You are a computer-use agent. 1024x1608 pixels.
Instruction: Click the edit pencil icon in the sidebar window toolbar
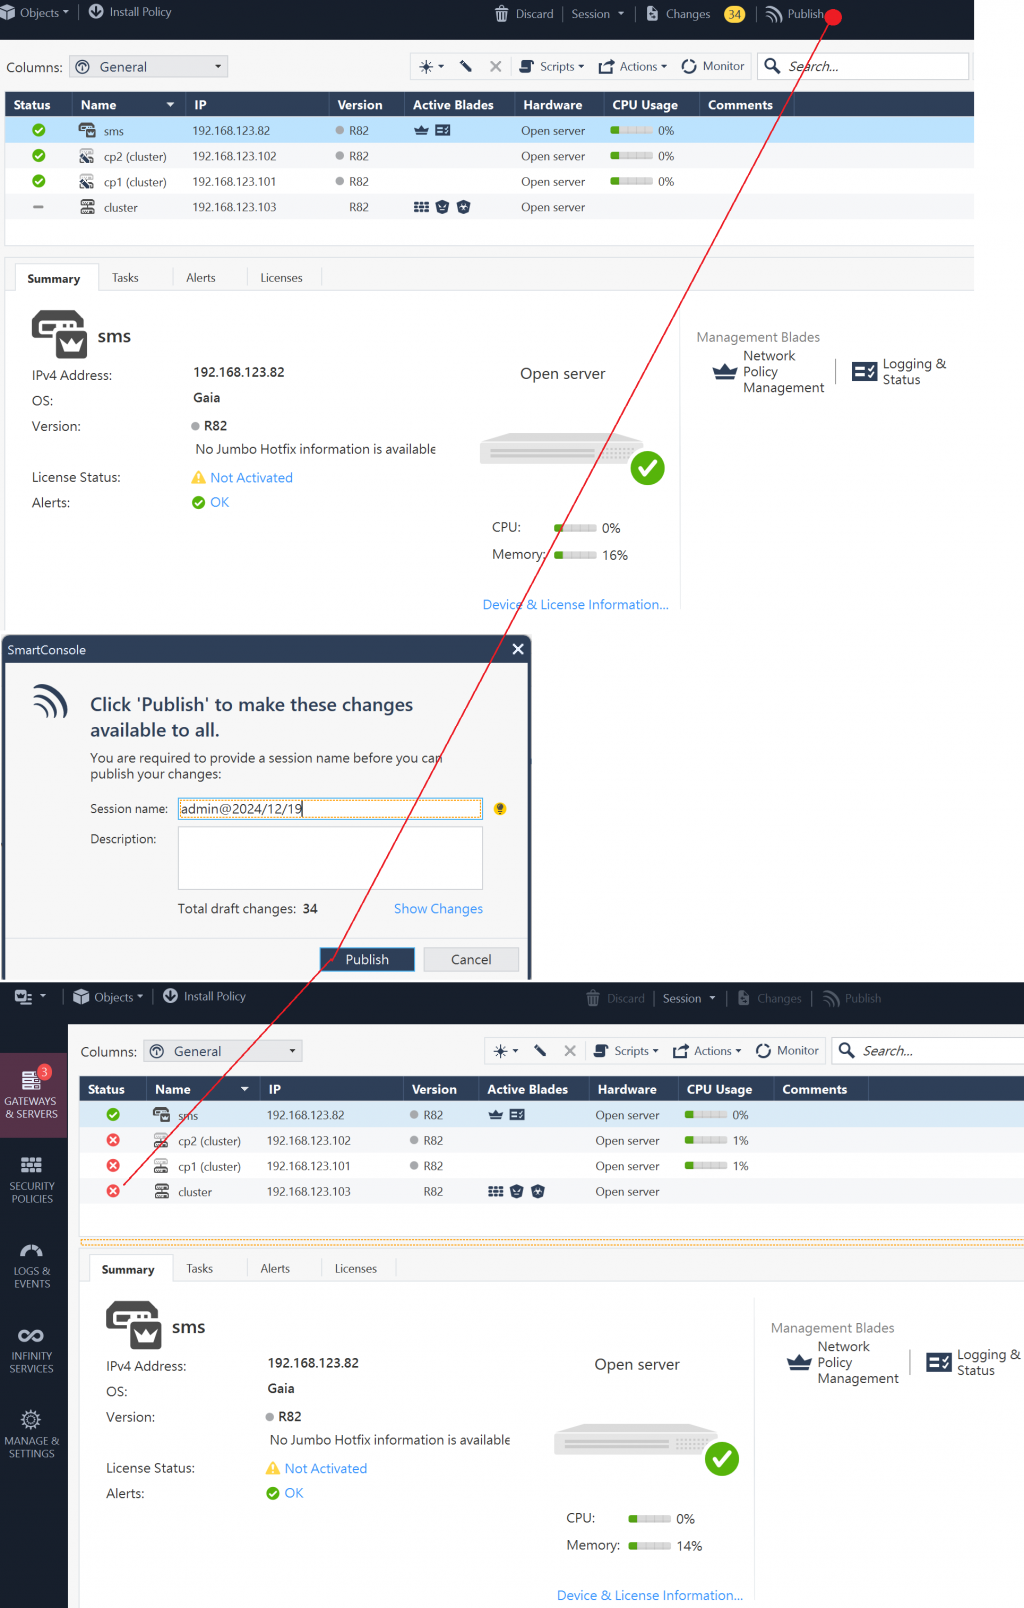[x=540, y=1051]
